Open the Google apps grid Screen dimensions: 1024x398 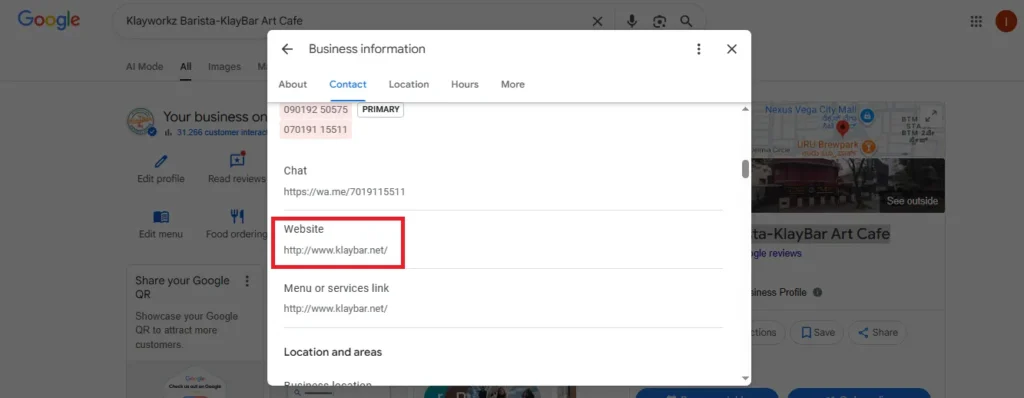[976, 22]
